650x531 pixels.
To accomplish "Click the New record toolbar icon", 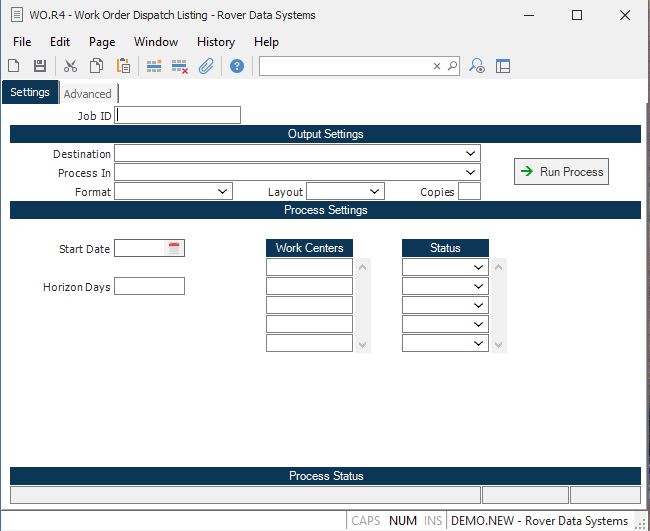I will click(14, 66).
